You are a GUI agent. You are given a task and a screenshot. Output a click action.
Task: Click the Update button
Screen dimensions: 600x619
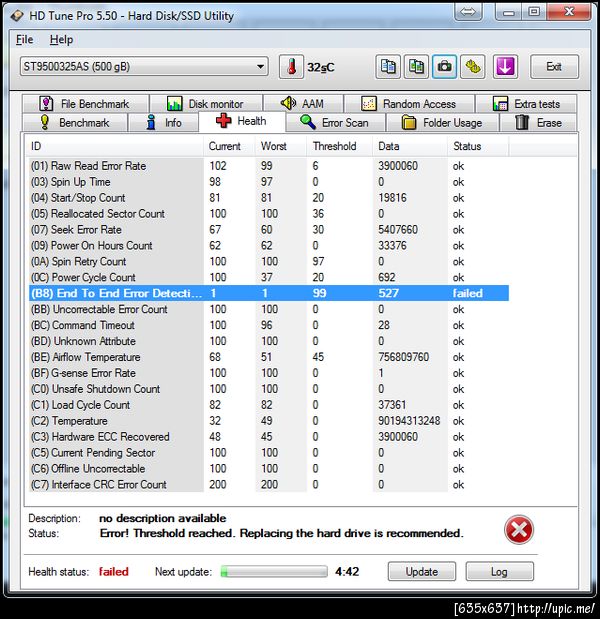pyautogui.click(x=422, y=571)
